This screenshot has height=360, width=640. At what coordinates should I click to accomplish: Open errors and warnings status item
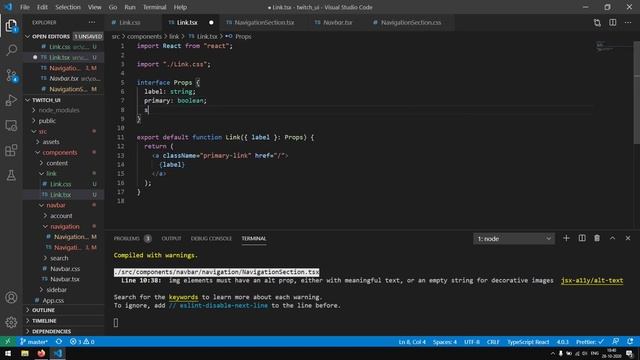coord(82,342)
